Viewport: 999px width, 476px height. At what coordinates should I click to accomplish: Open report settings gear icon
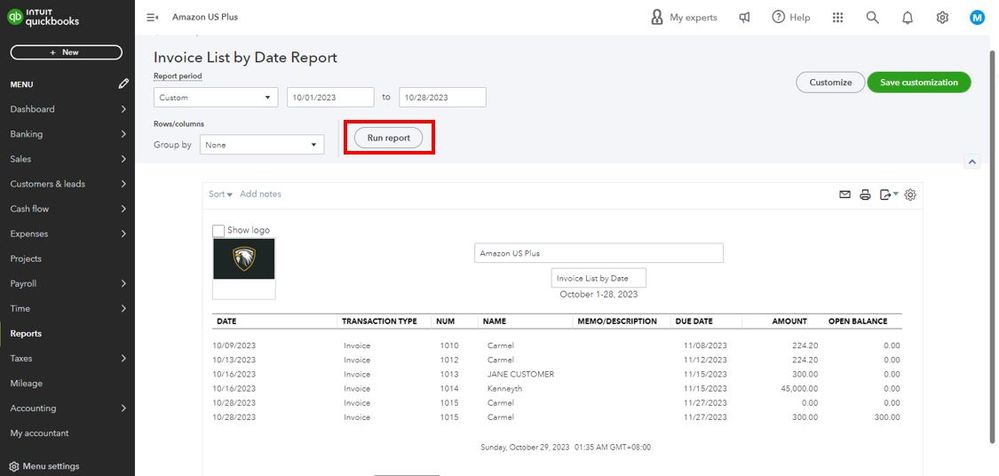tap(910, 195)
